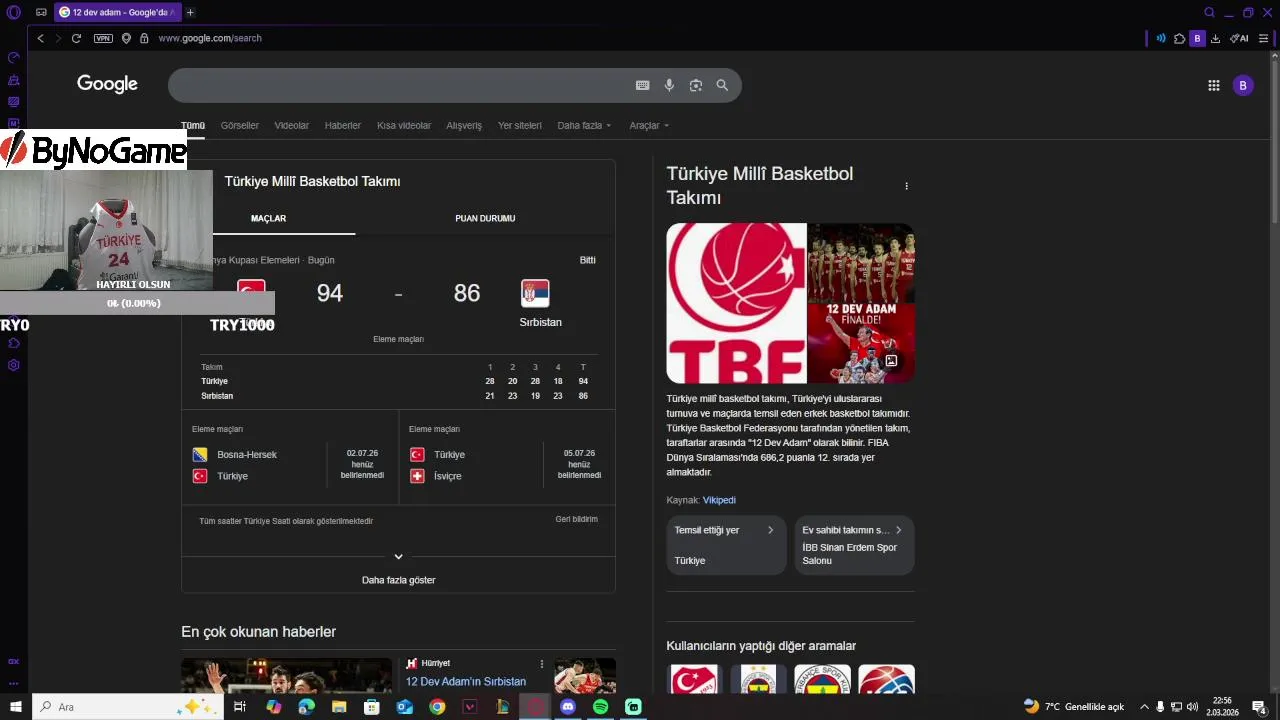Open the on-screen keyboard input tool
This screenshot has height=720, width=1280.
pyautogui.click(x=643, y=86)
